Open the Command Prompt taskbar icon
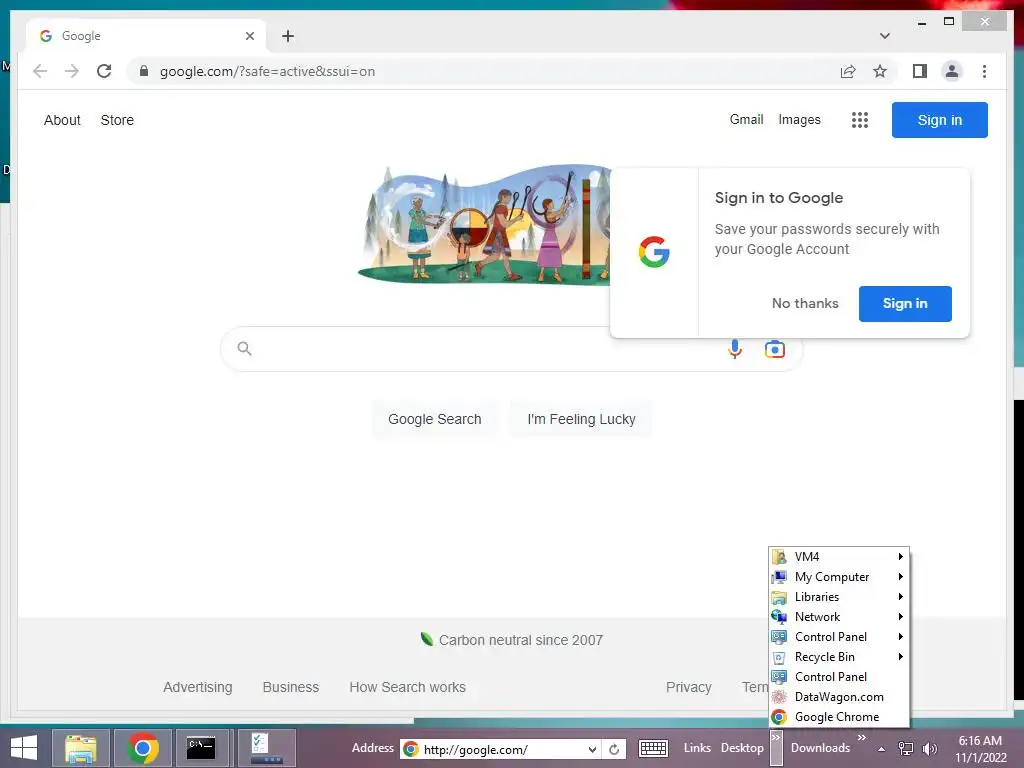Screen dimensions: 1024x768 pyautogui.click(x=202, y=748)
